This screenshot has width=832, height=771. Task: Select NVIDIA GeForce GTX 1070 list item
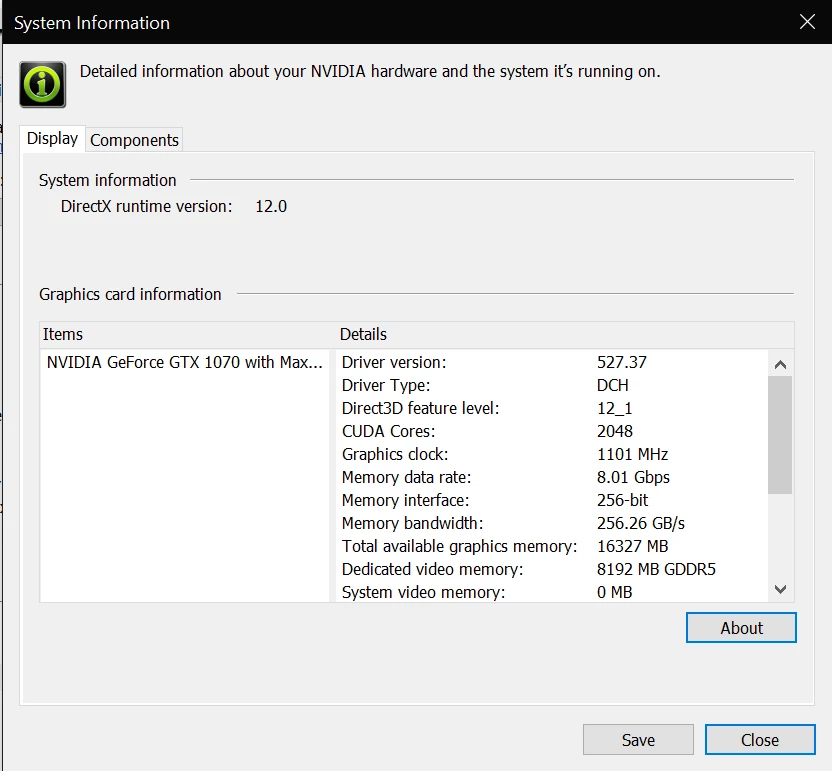(185, 362)
